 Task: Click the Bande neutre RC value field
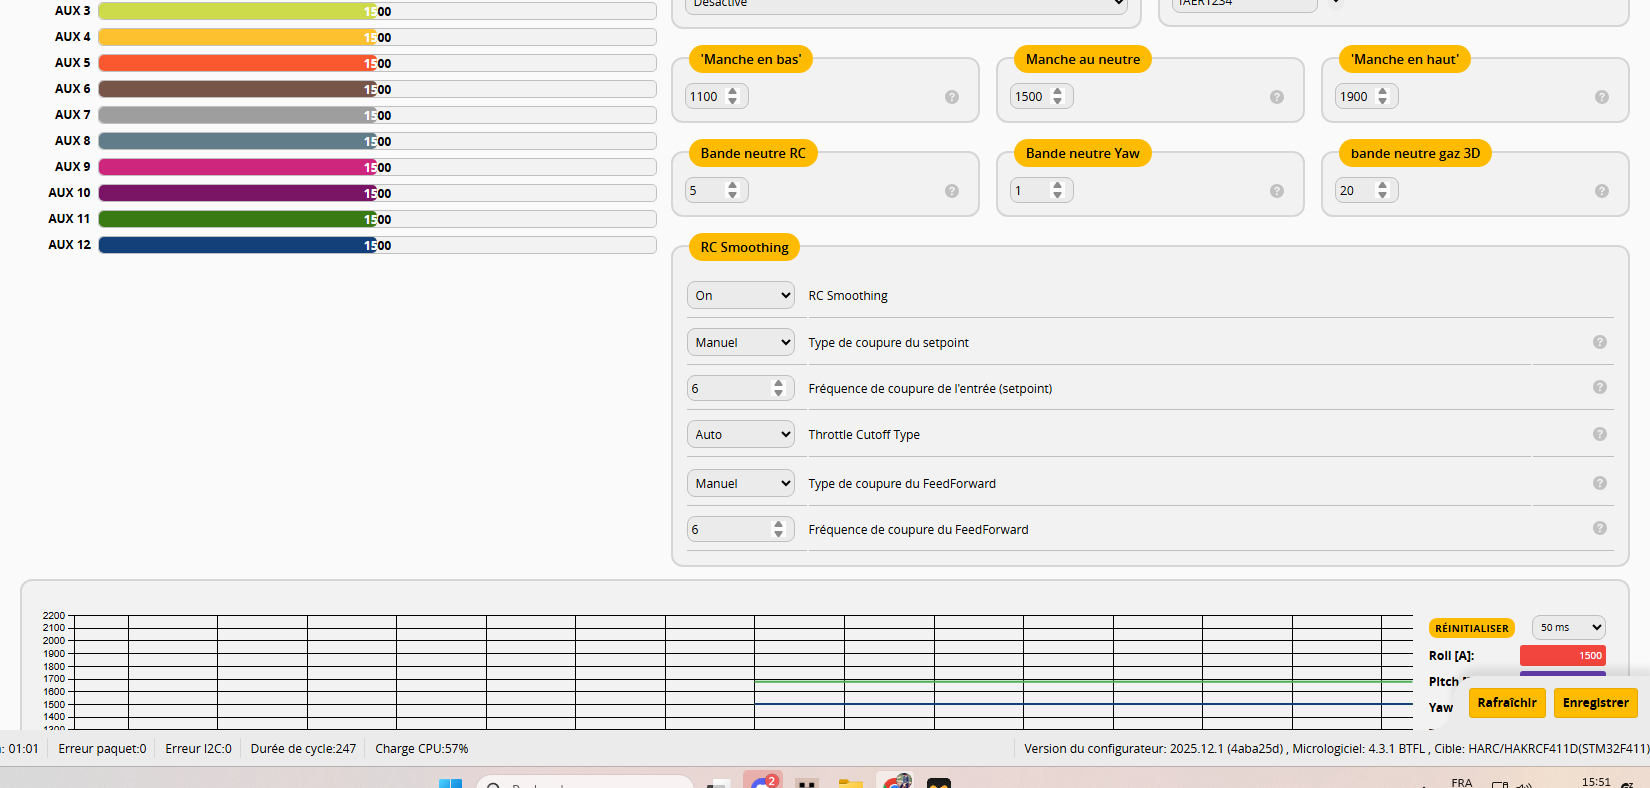pos(706,191)
